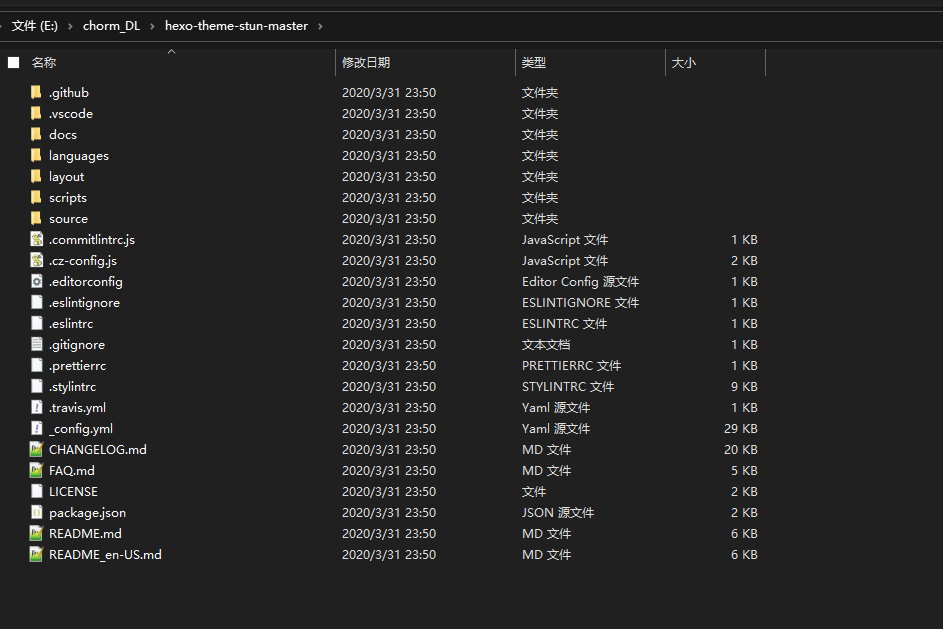Click the languages folder icon

[x=37, y=155]
